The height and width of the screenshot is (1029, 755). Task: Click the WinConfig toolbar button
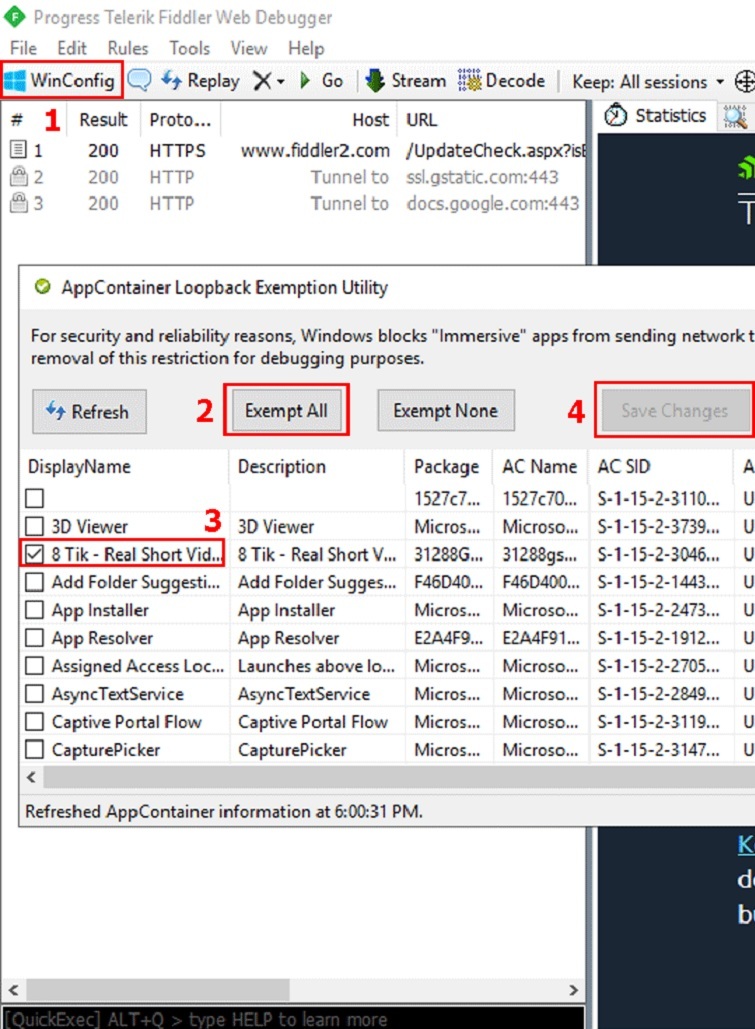tap(62, 81)
